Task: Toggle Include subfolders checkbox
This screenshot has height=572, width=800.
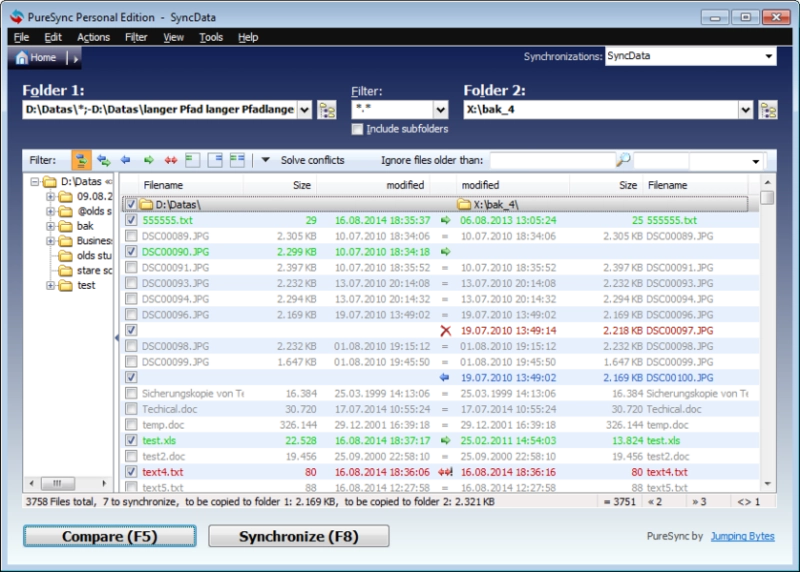Action: pos(357,129)
